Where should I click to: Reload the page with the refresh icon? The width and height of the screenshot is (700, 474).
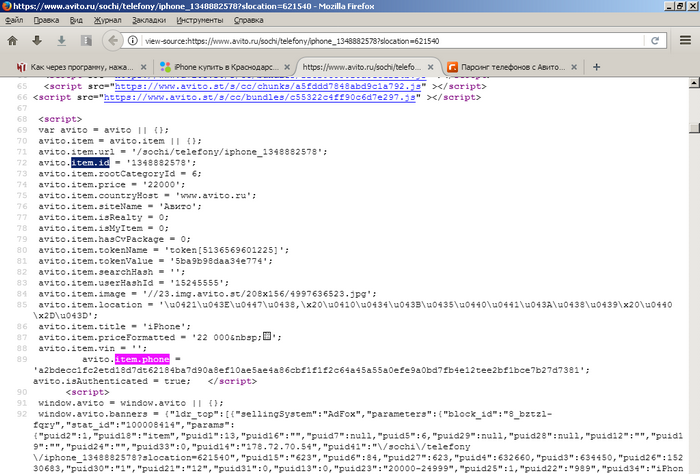tap(655, 42)
